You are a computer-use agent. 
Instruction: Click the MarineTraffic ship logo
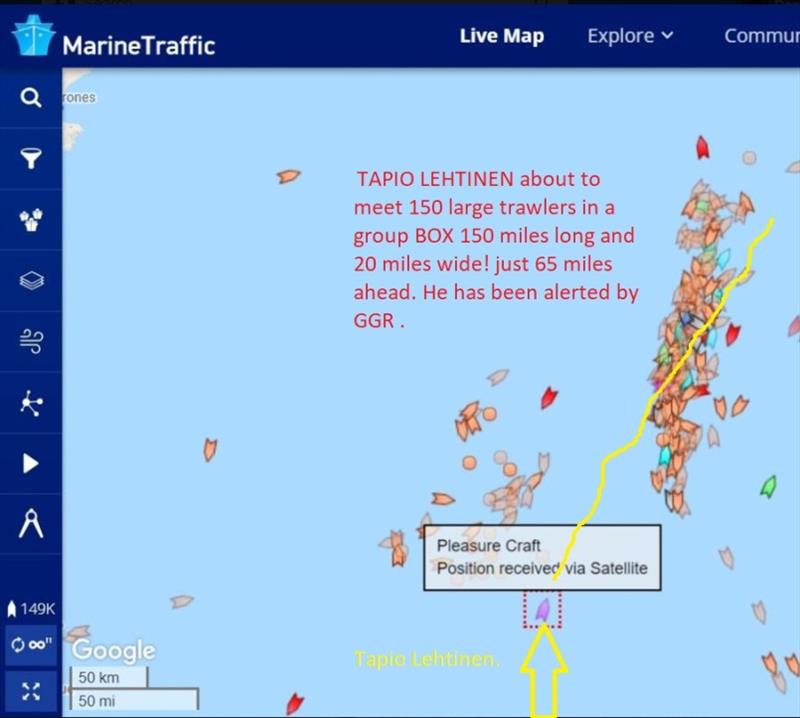click(x=34, y=35)
